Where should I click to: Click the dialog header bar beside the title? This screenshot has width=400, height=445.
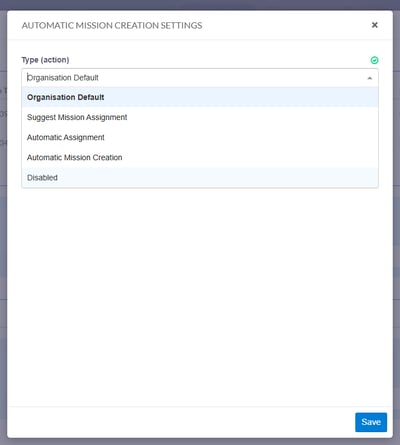(x=287, y=25)
